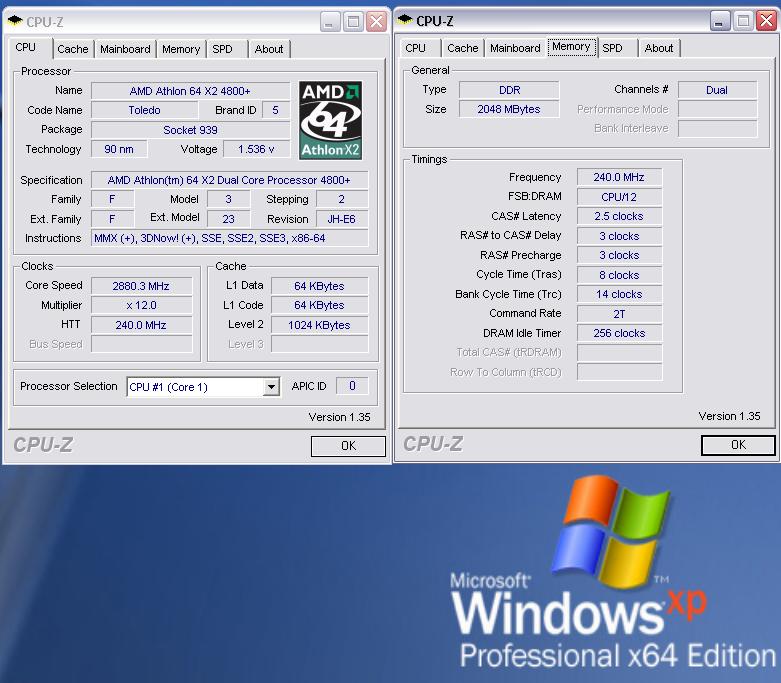Click the Stepping value 2
Image resolution: width=781 pixels, height=683 pixels.
click(x=342, y=199)
